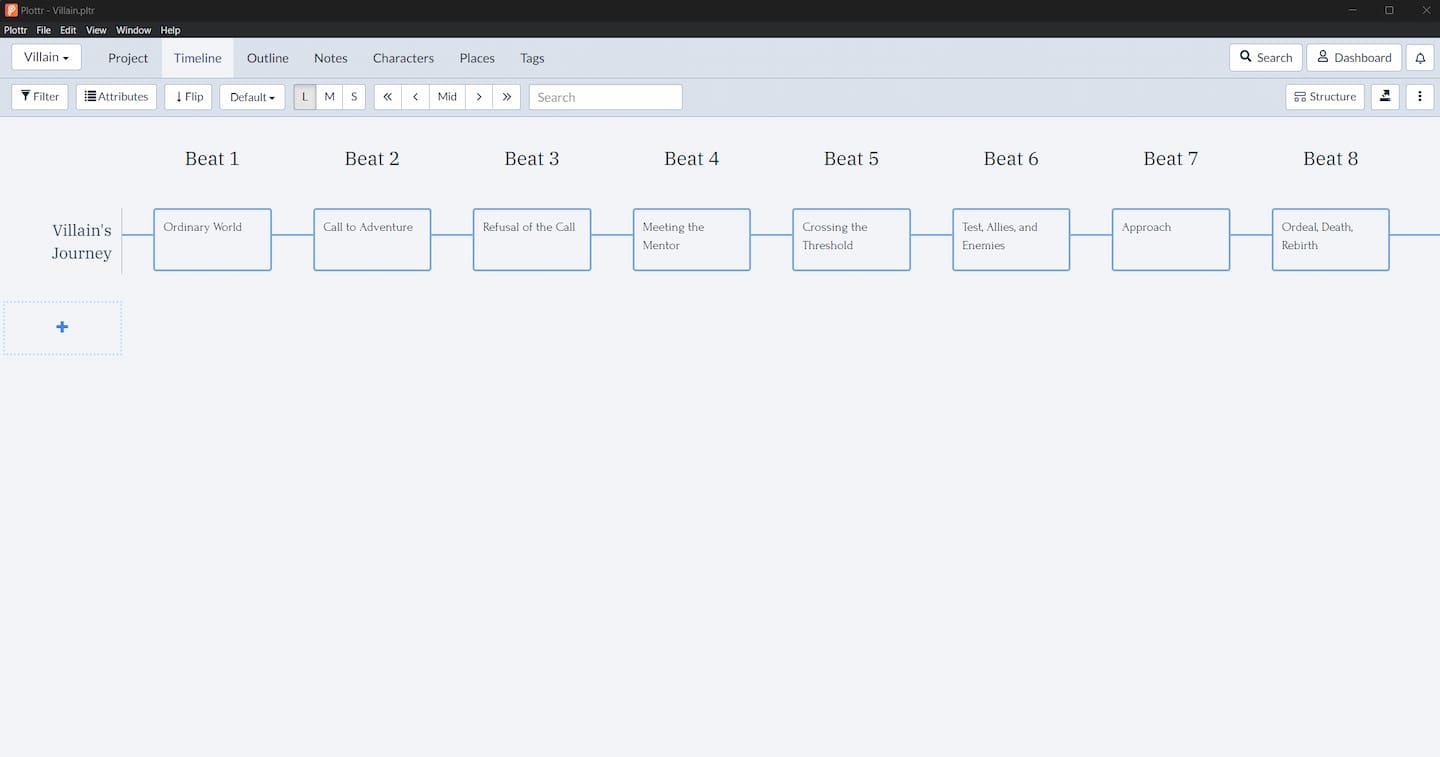Click the notifications bell icon
1440x757 pixels.
(x=1420, y=58)
